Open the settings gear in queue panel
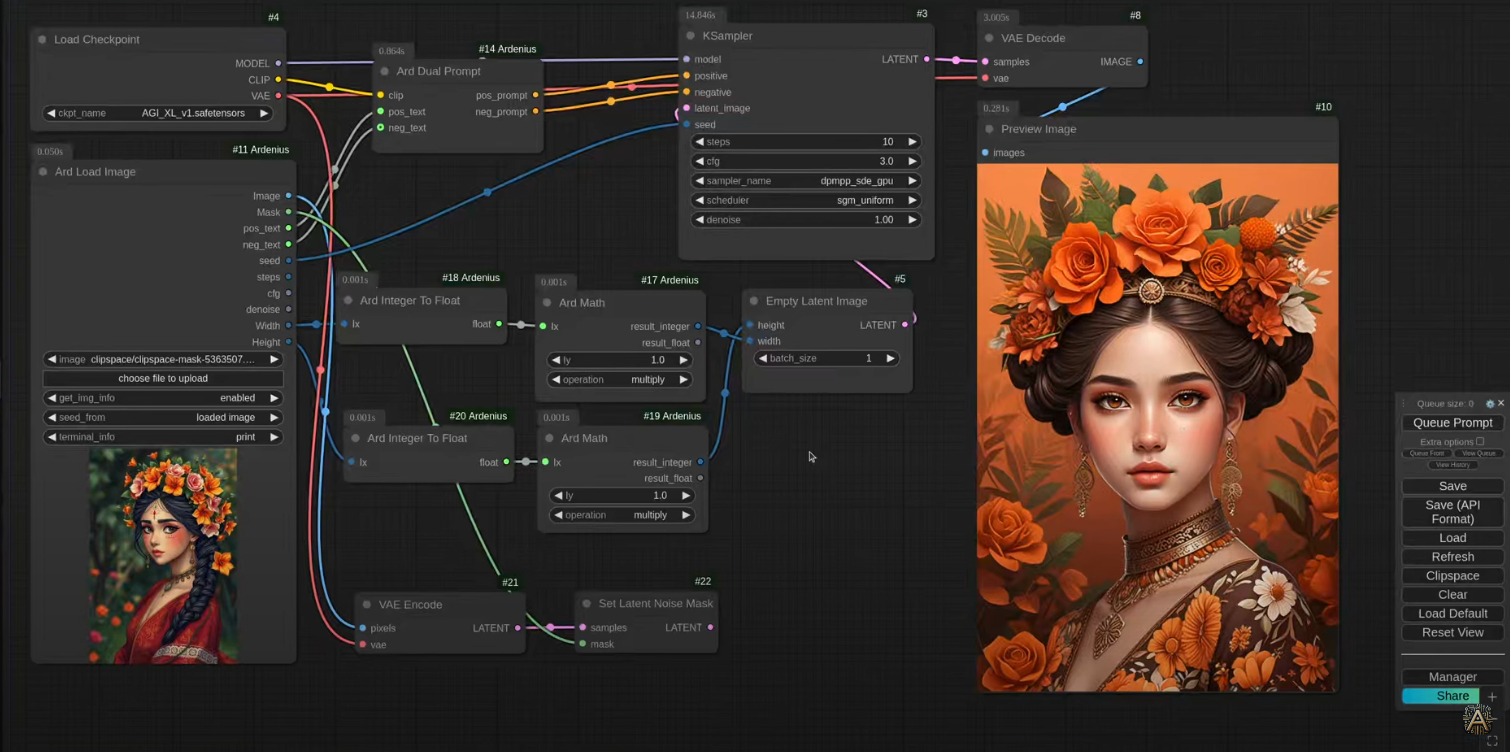 [x=1489, y=404]
